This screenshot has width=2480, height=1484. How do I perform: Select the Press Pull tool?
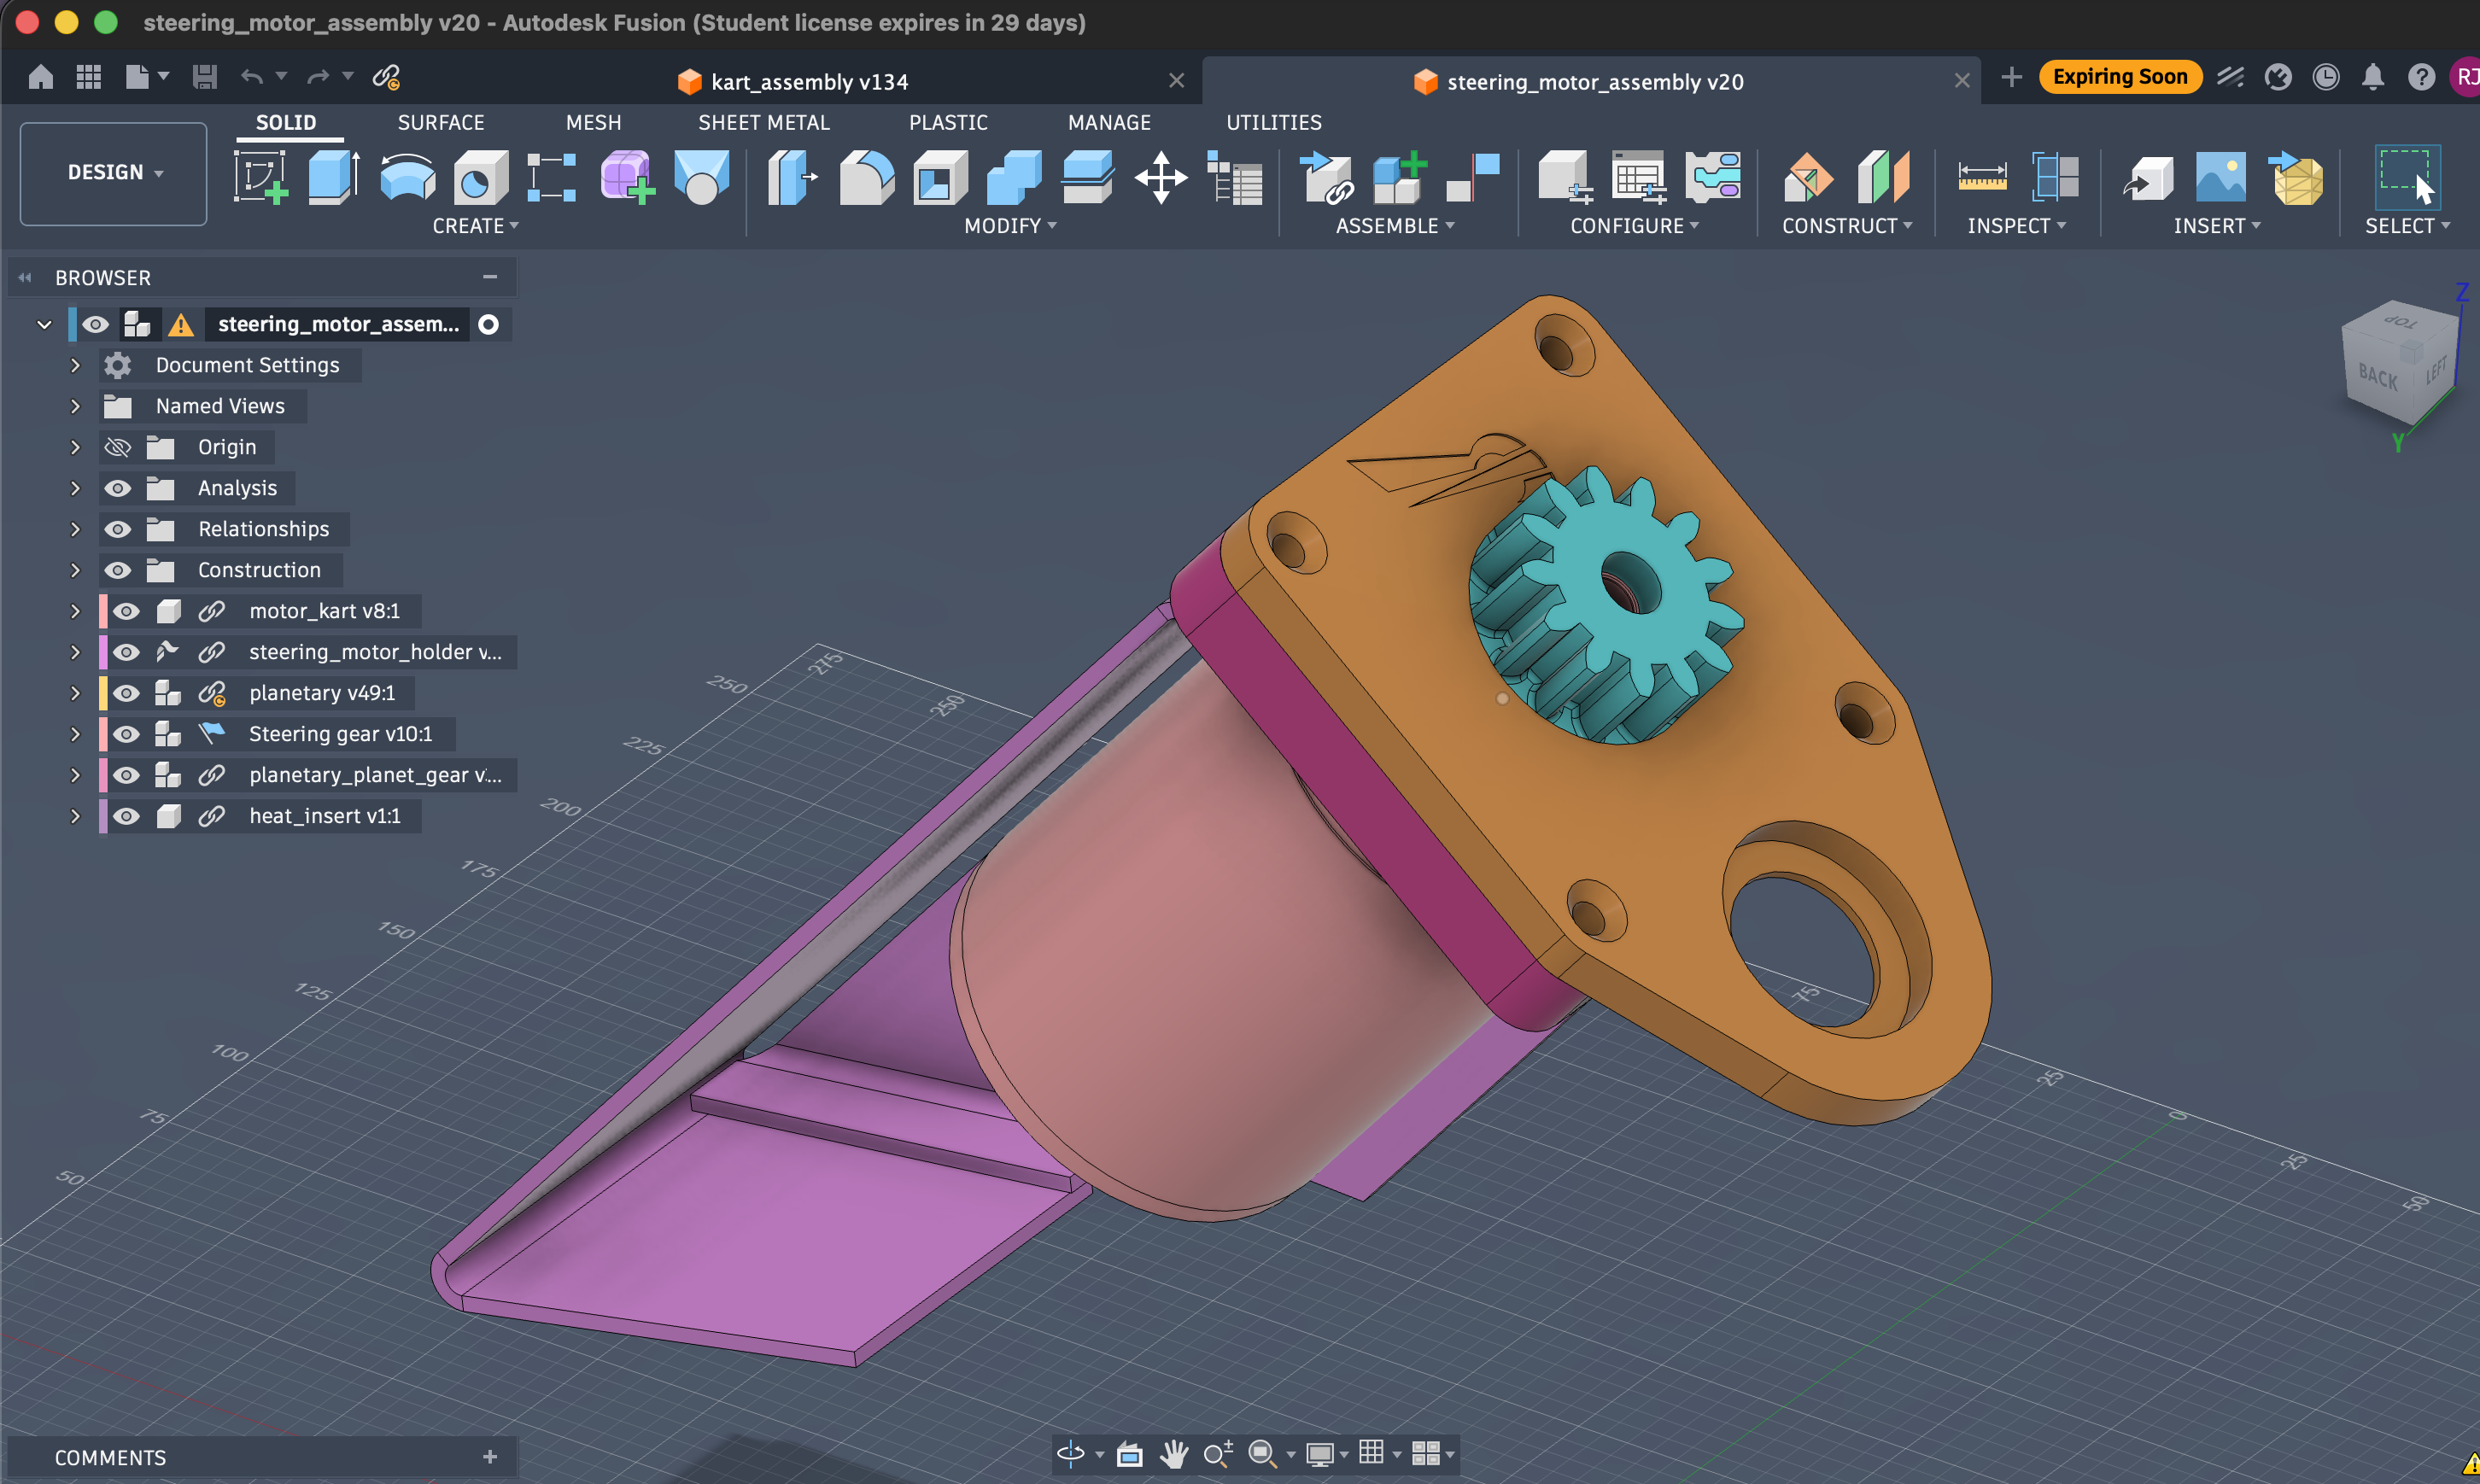[792, 178]
